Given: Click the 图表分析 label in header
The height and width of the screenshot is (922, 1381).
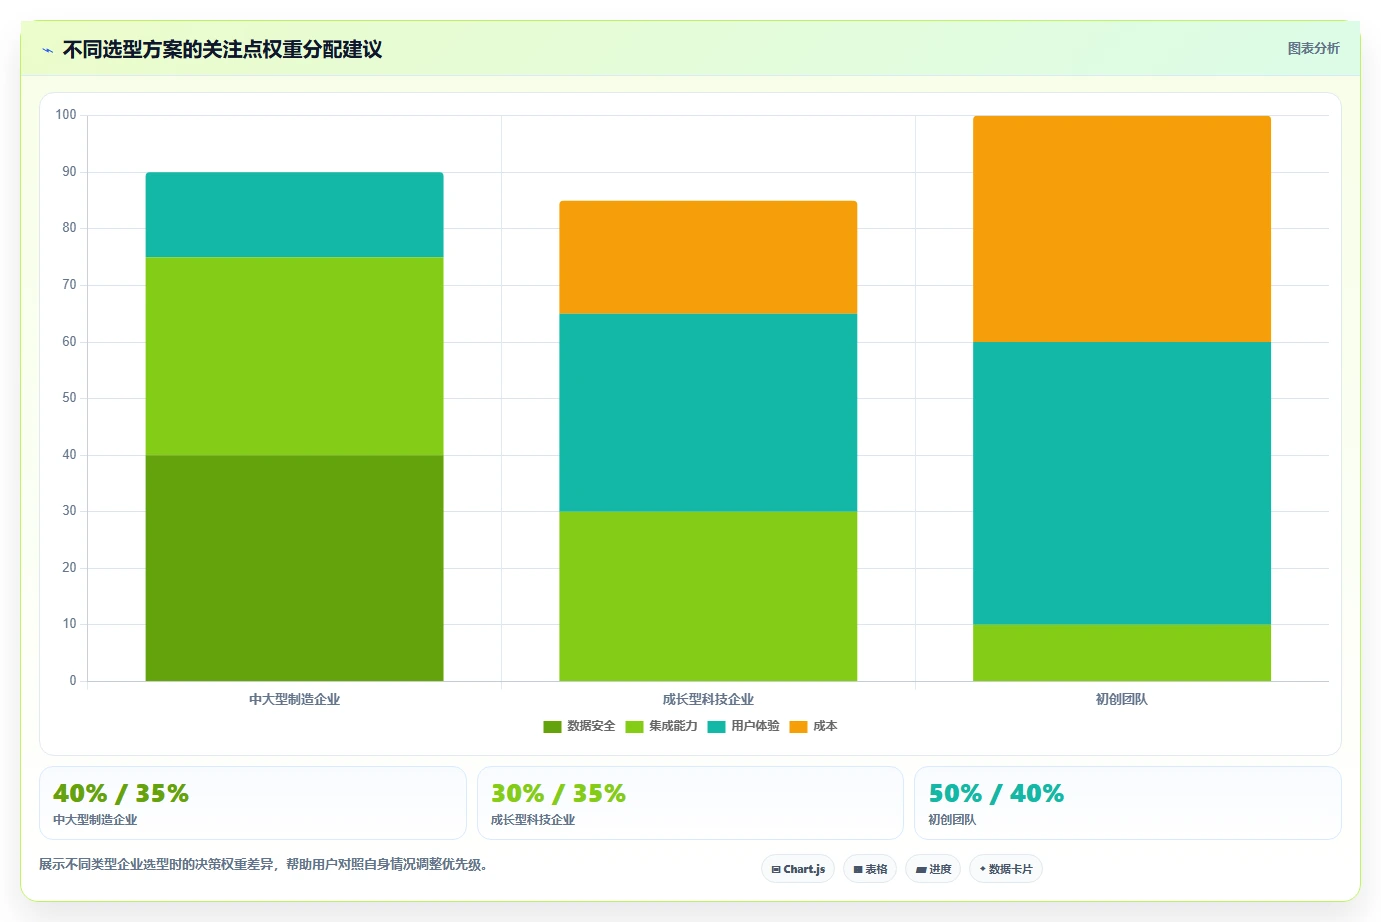Looking at the screenshot, I should click(x=1313, y=48).
